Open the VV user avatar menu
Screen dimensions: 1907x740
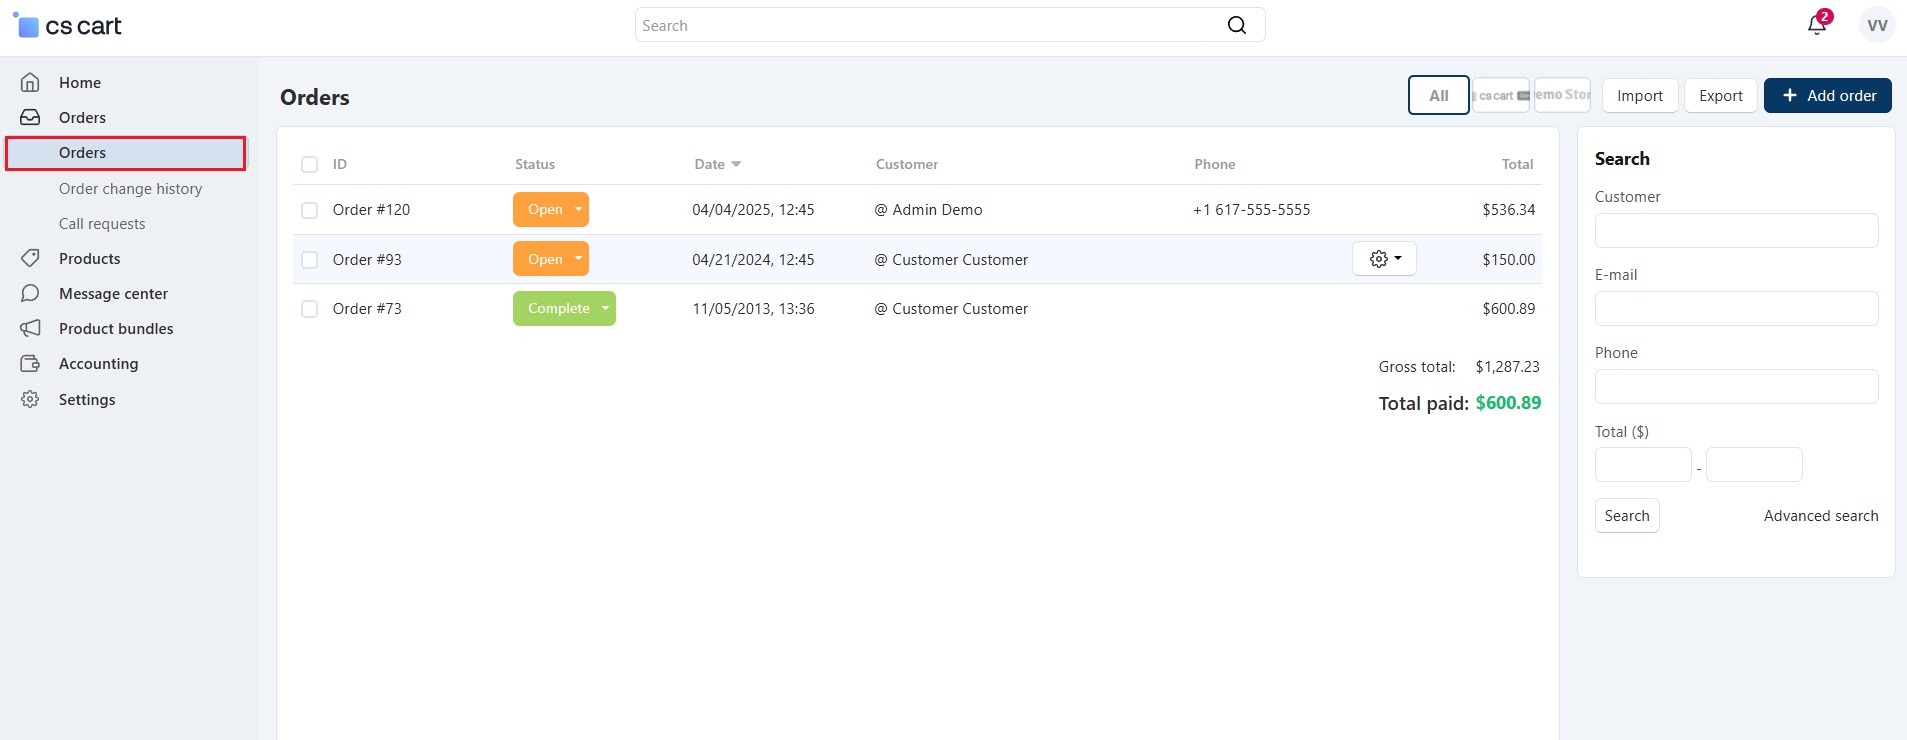[x=1877, y=25]
